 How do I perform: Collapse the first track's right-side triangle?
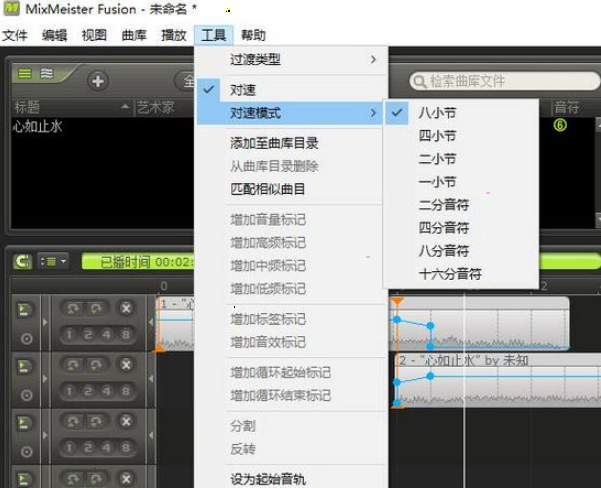tap(151, 322)
